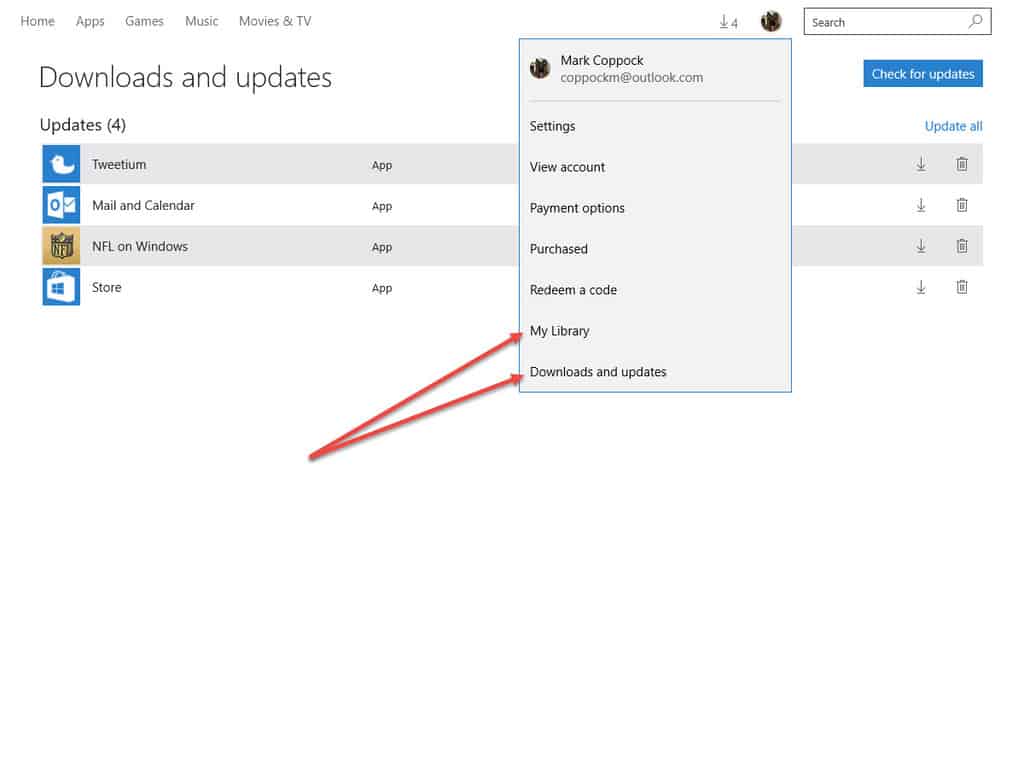Open the Music tab
Image resolution: width=1024 pixels, height=768 pixels.
pyautogui.click(x=202, y=21)
